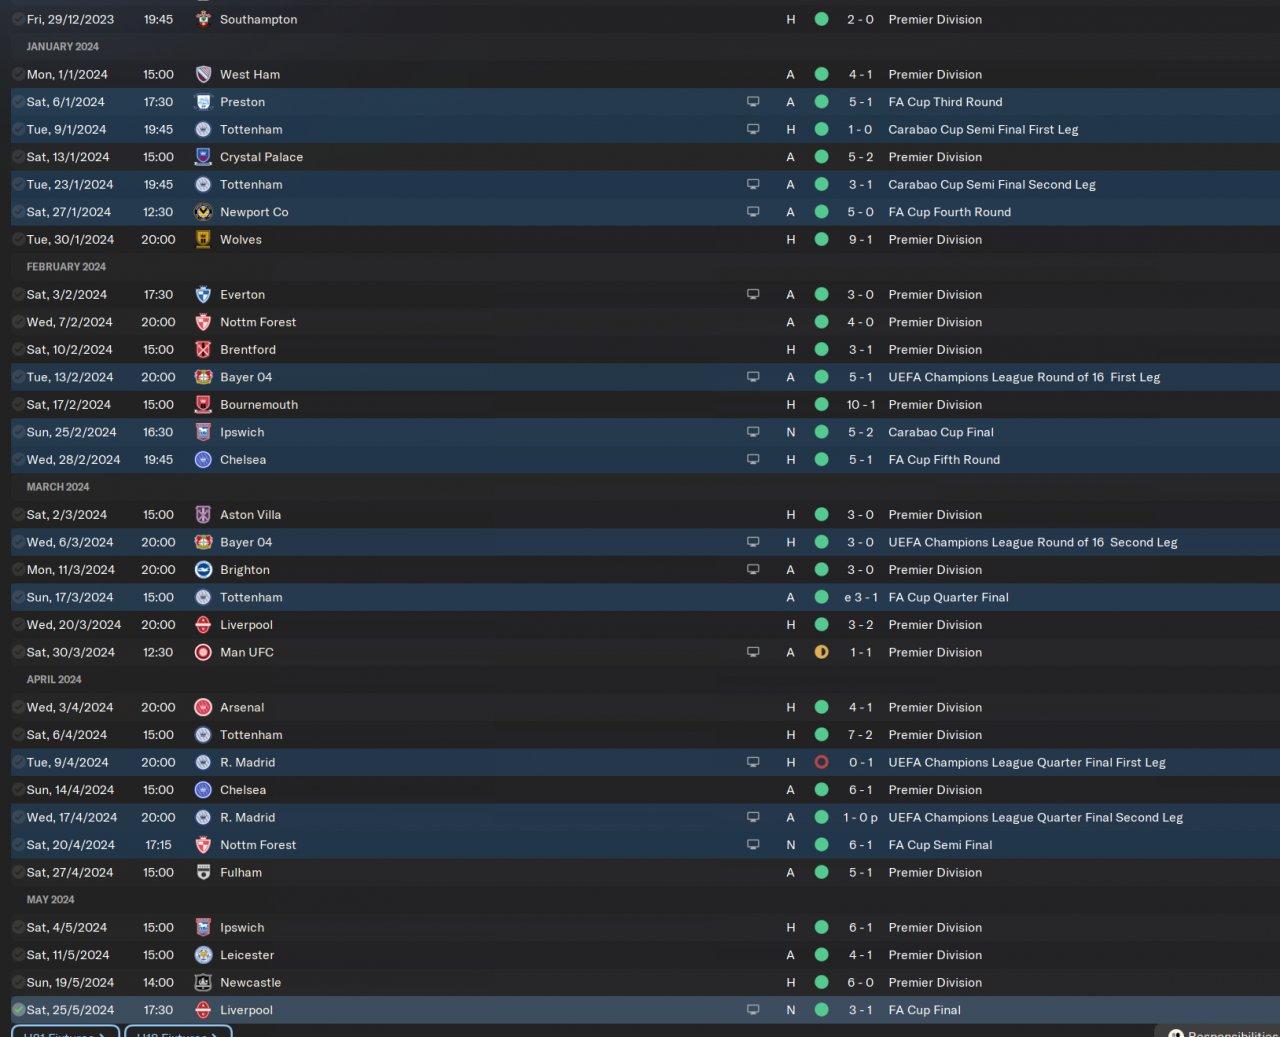Open the 9 - 1 result against Wolves
Screen dimensions: 1280x1037
(x=859, y=239)
